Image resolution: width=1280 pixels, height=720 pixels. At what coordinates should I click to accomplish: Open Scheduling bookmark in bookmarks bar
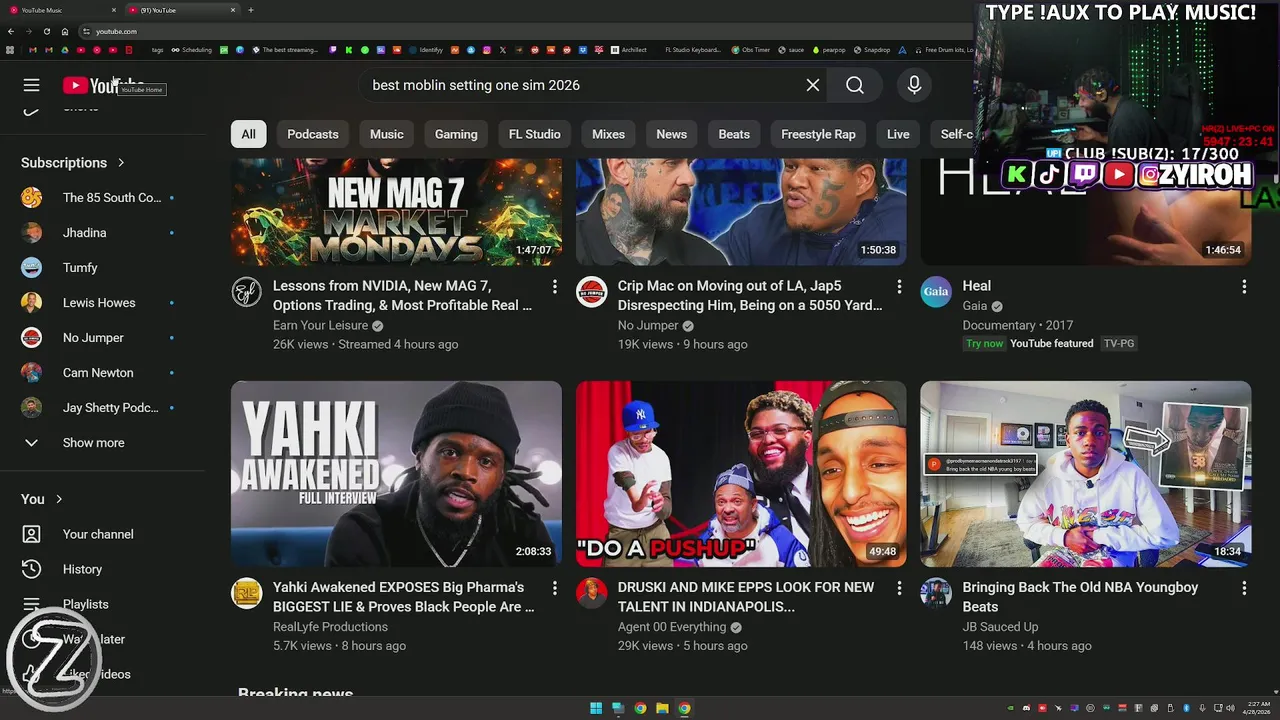pyautogui.click(x=192, y=50)
